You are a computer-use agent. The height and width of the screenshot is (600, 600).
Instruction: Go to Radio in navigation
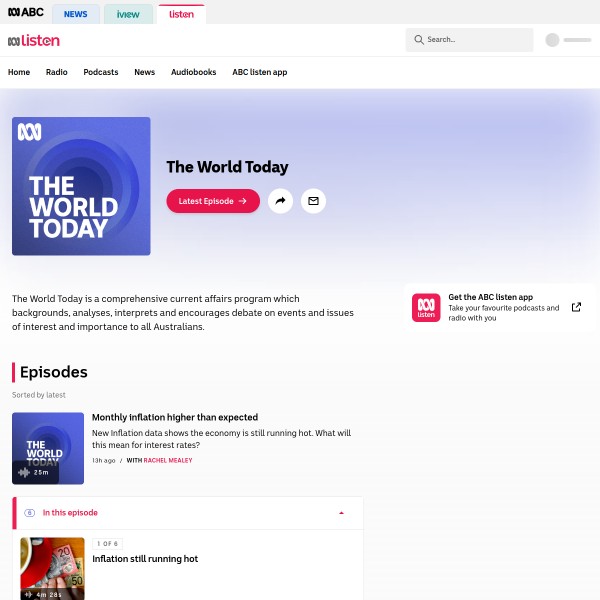(57, 72)
